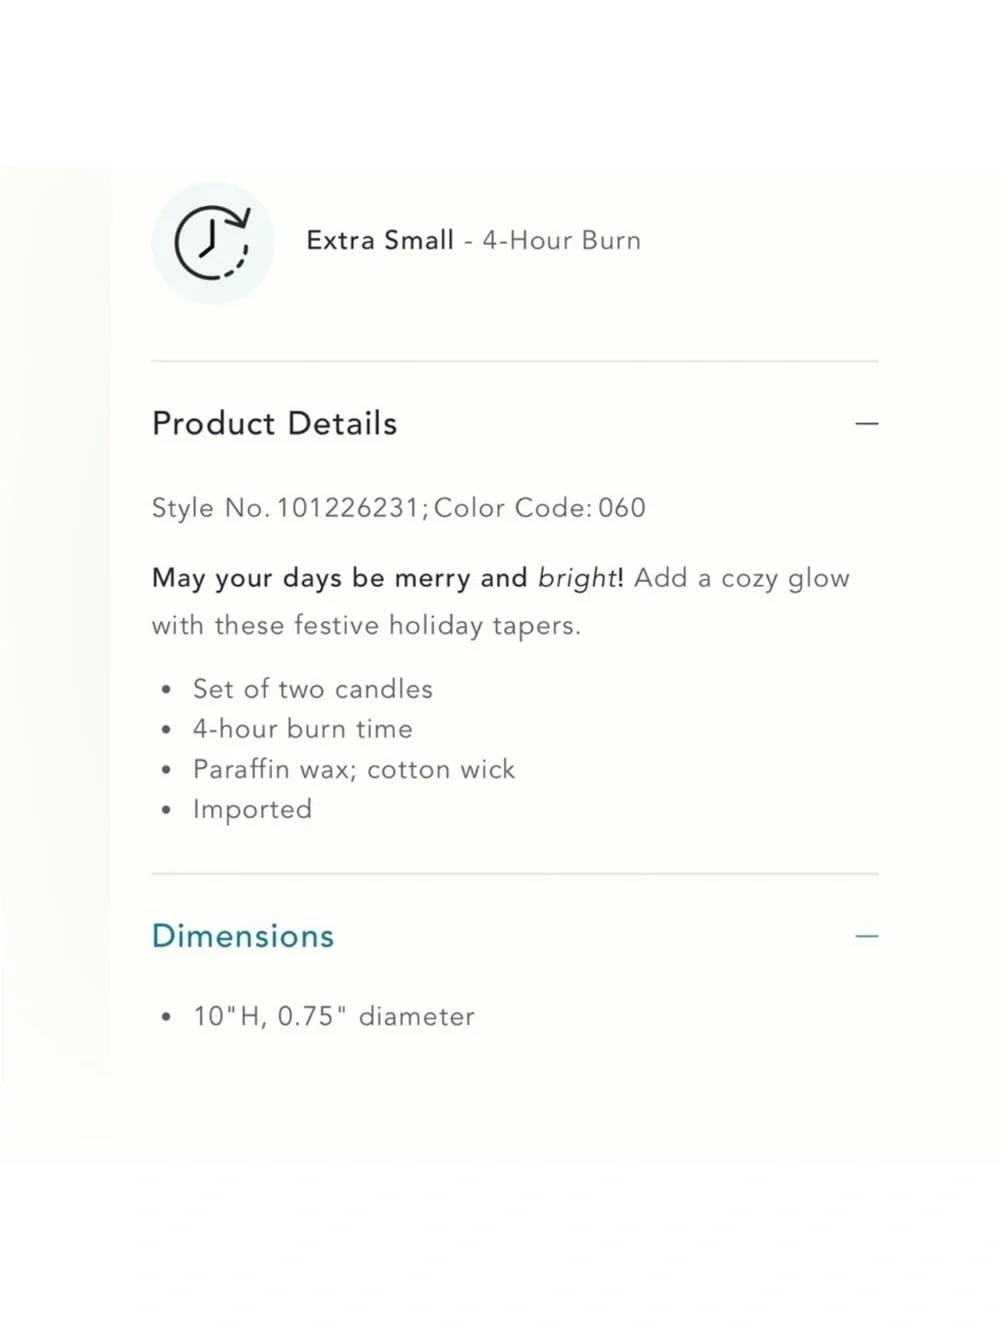Click the '4-Hour Burn' text
This screenshot has height=1333, width=1000.
pos(562,241)
